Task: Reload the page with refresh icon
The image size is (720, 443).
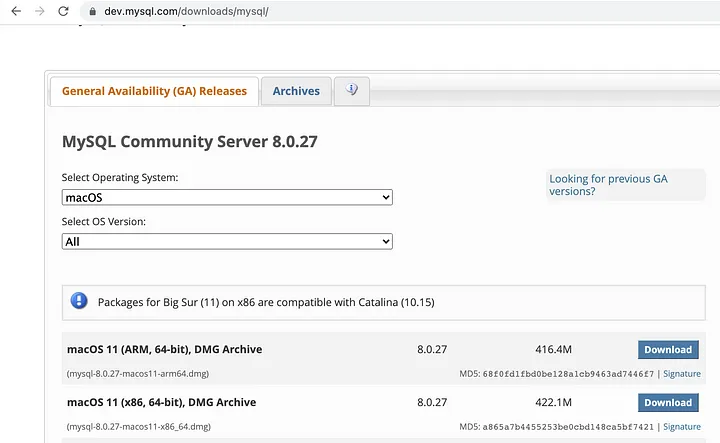Action: pyautogui.click(x=63, y=11)
